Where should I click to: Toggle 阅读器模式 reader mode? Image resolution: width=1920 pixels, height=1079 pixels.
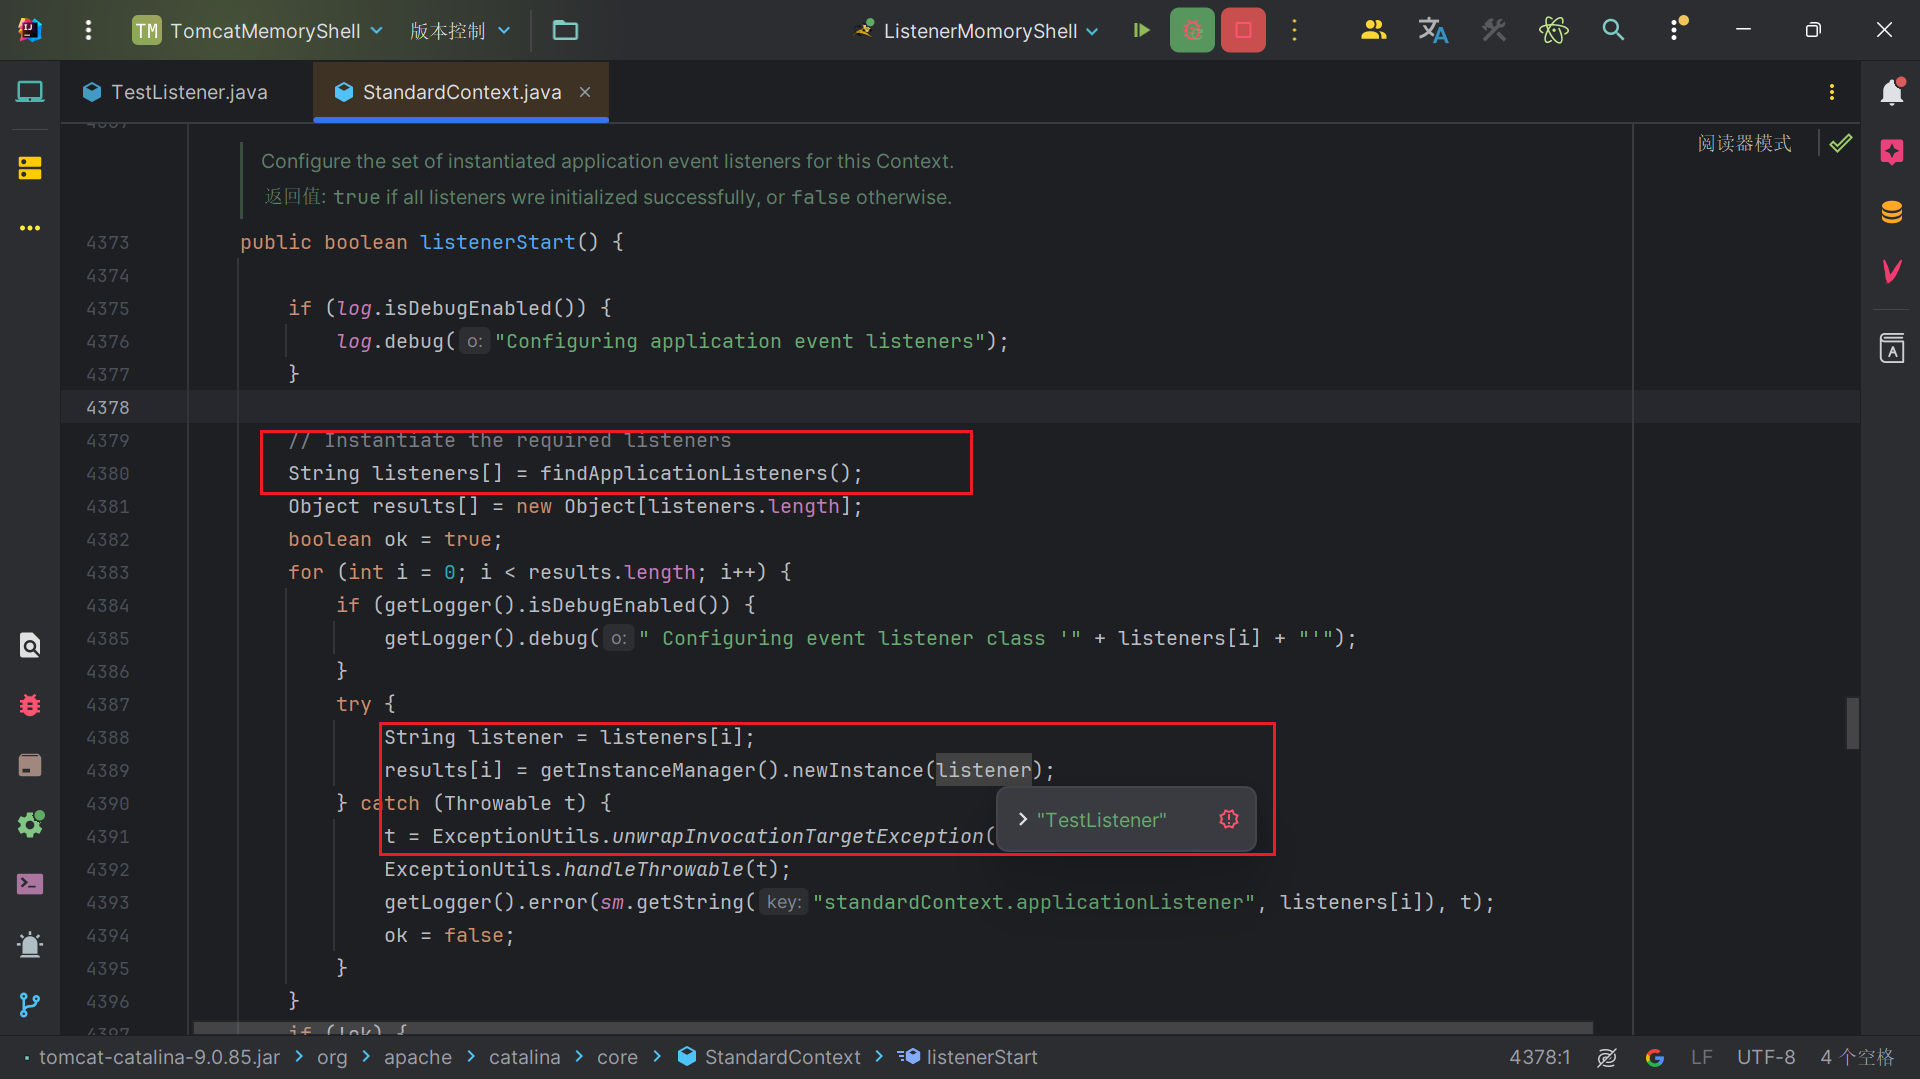(1744, 143)
